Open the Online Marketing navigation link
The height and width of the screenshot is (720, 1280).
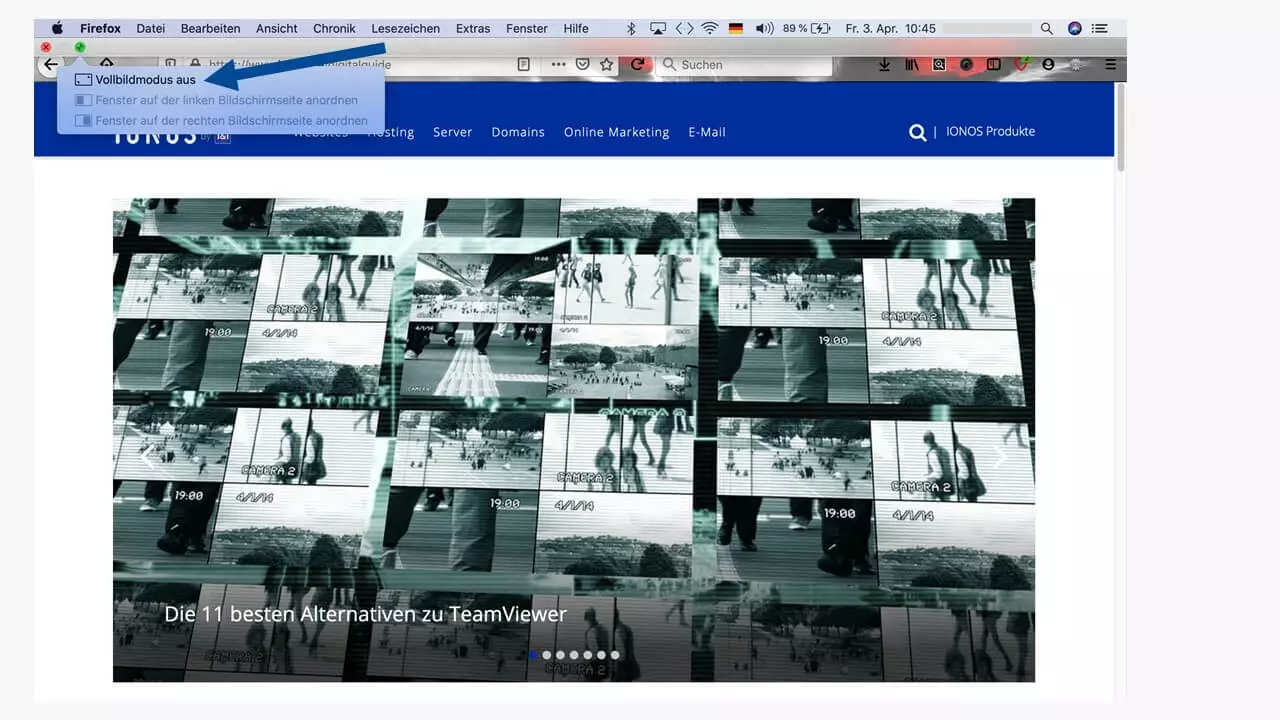(x=616, y=132)
